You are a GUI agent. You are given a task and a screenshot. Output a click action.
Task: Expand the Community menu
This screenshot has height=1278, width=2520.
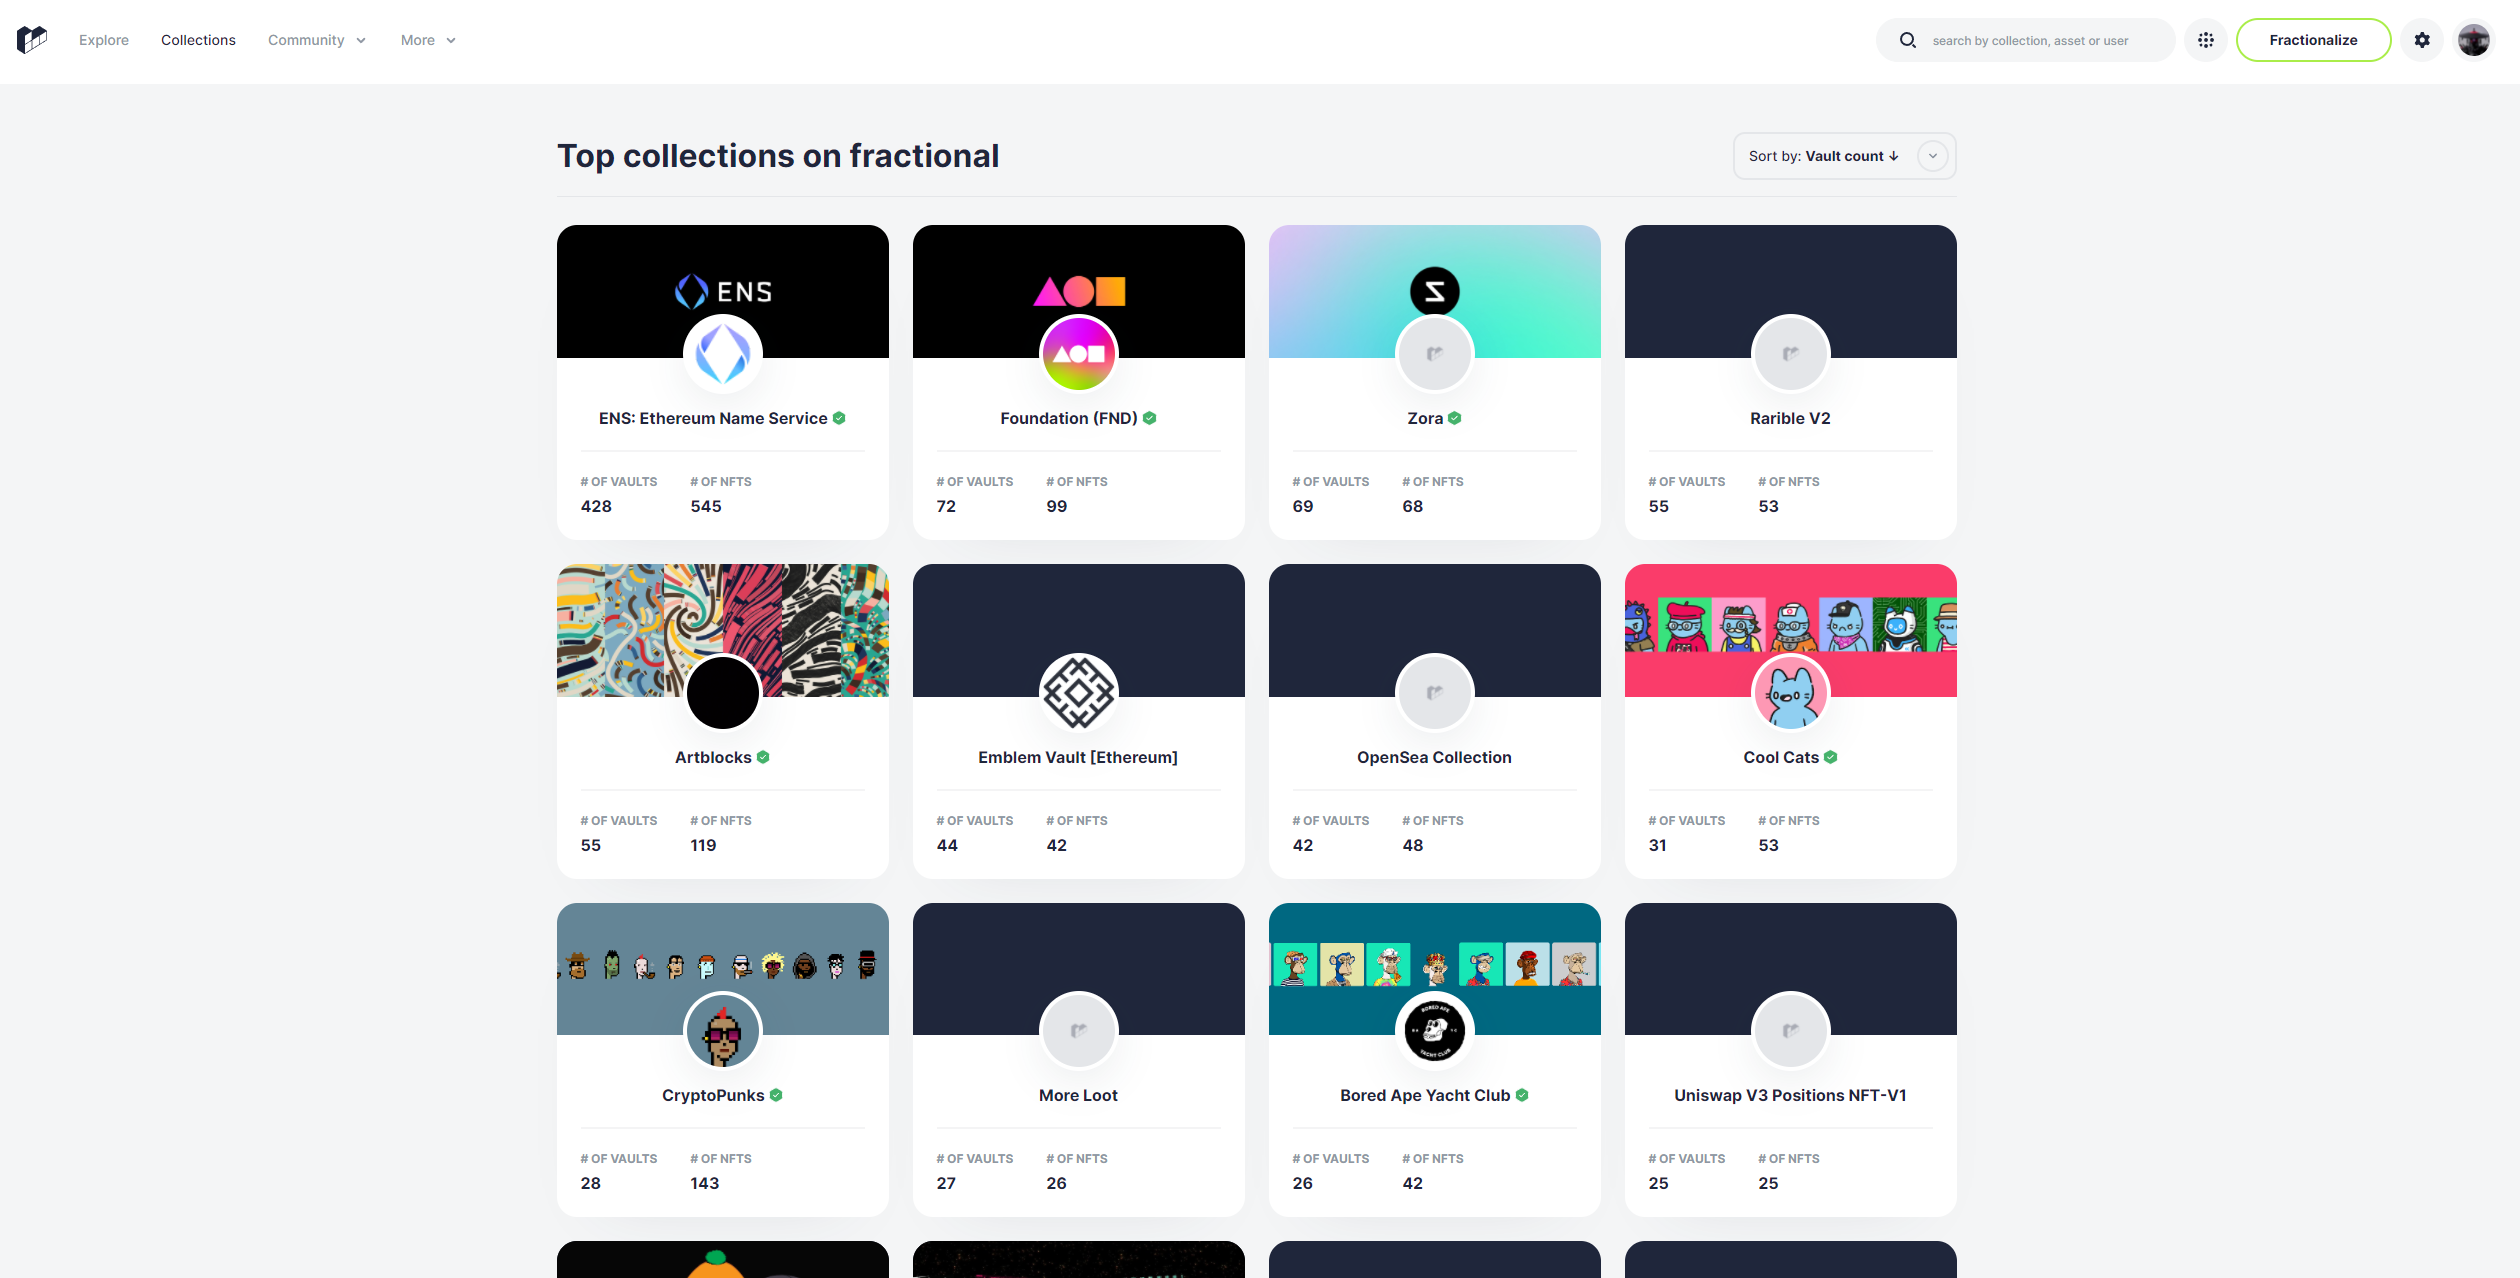click(x=317, y=40)
